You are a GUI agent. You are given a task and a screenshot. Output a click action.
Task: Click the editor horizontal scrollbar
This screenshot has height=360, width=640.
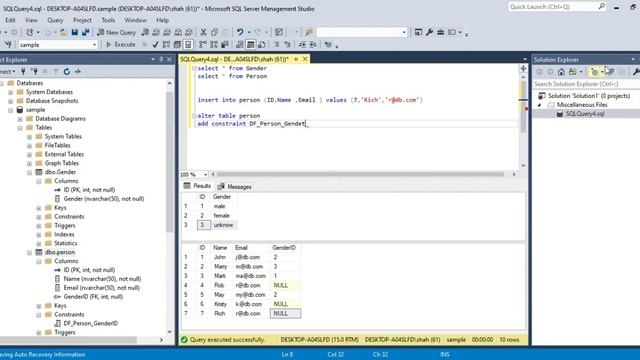click(360, 174)
